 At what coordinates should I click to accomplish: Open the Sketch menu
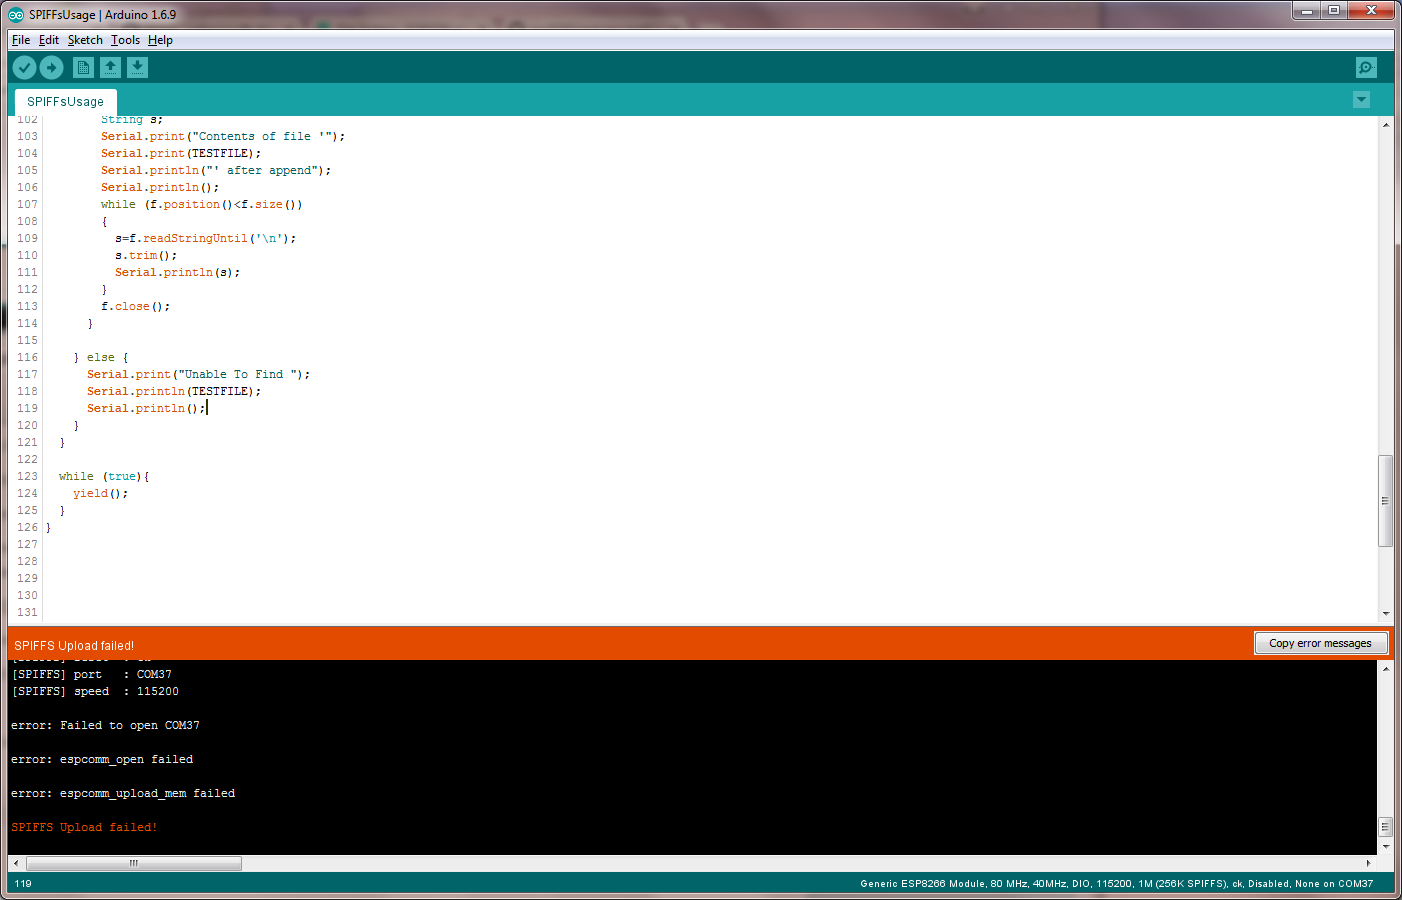pyautogui.click(x=85, y=40)
